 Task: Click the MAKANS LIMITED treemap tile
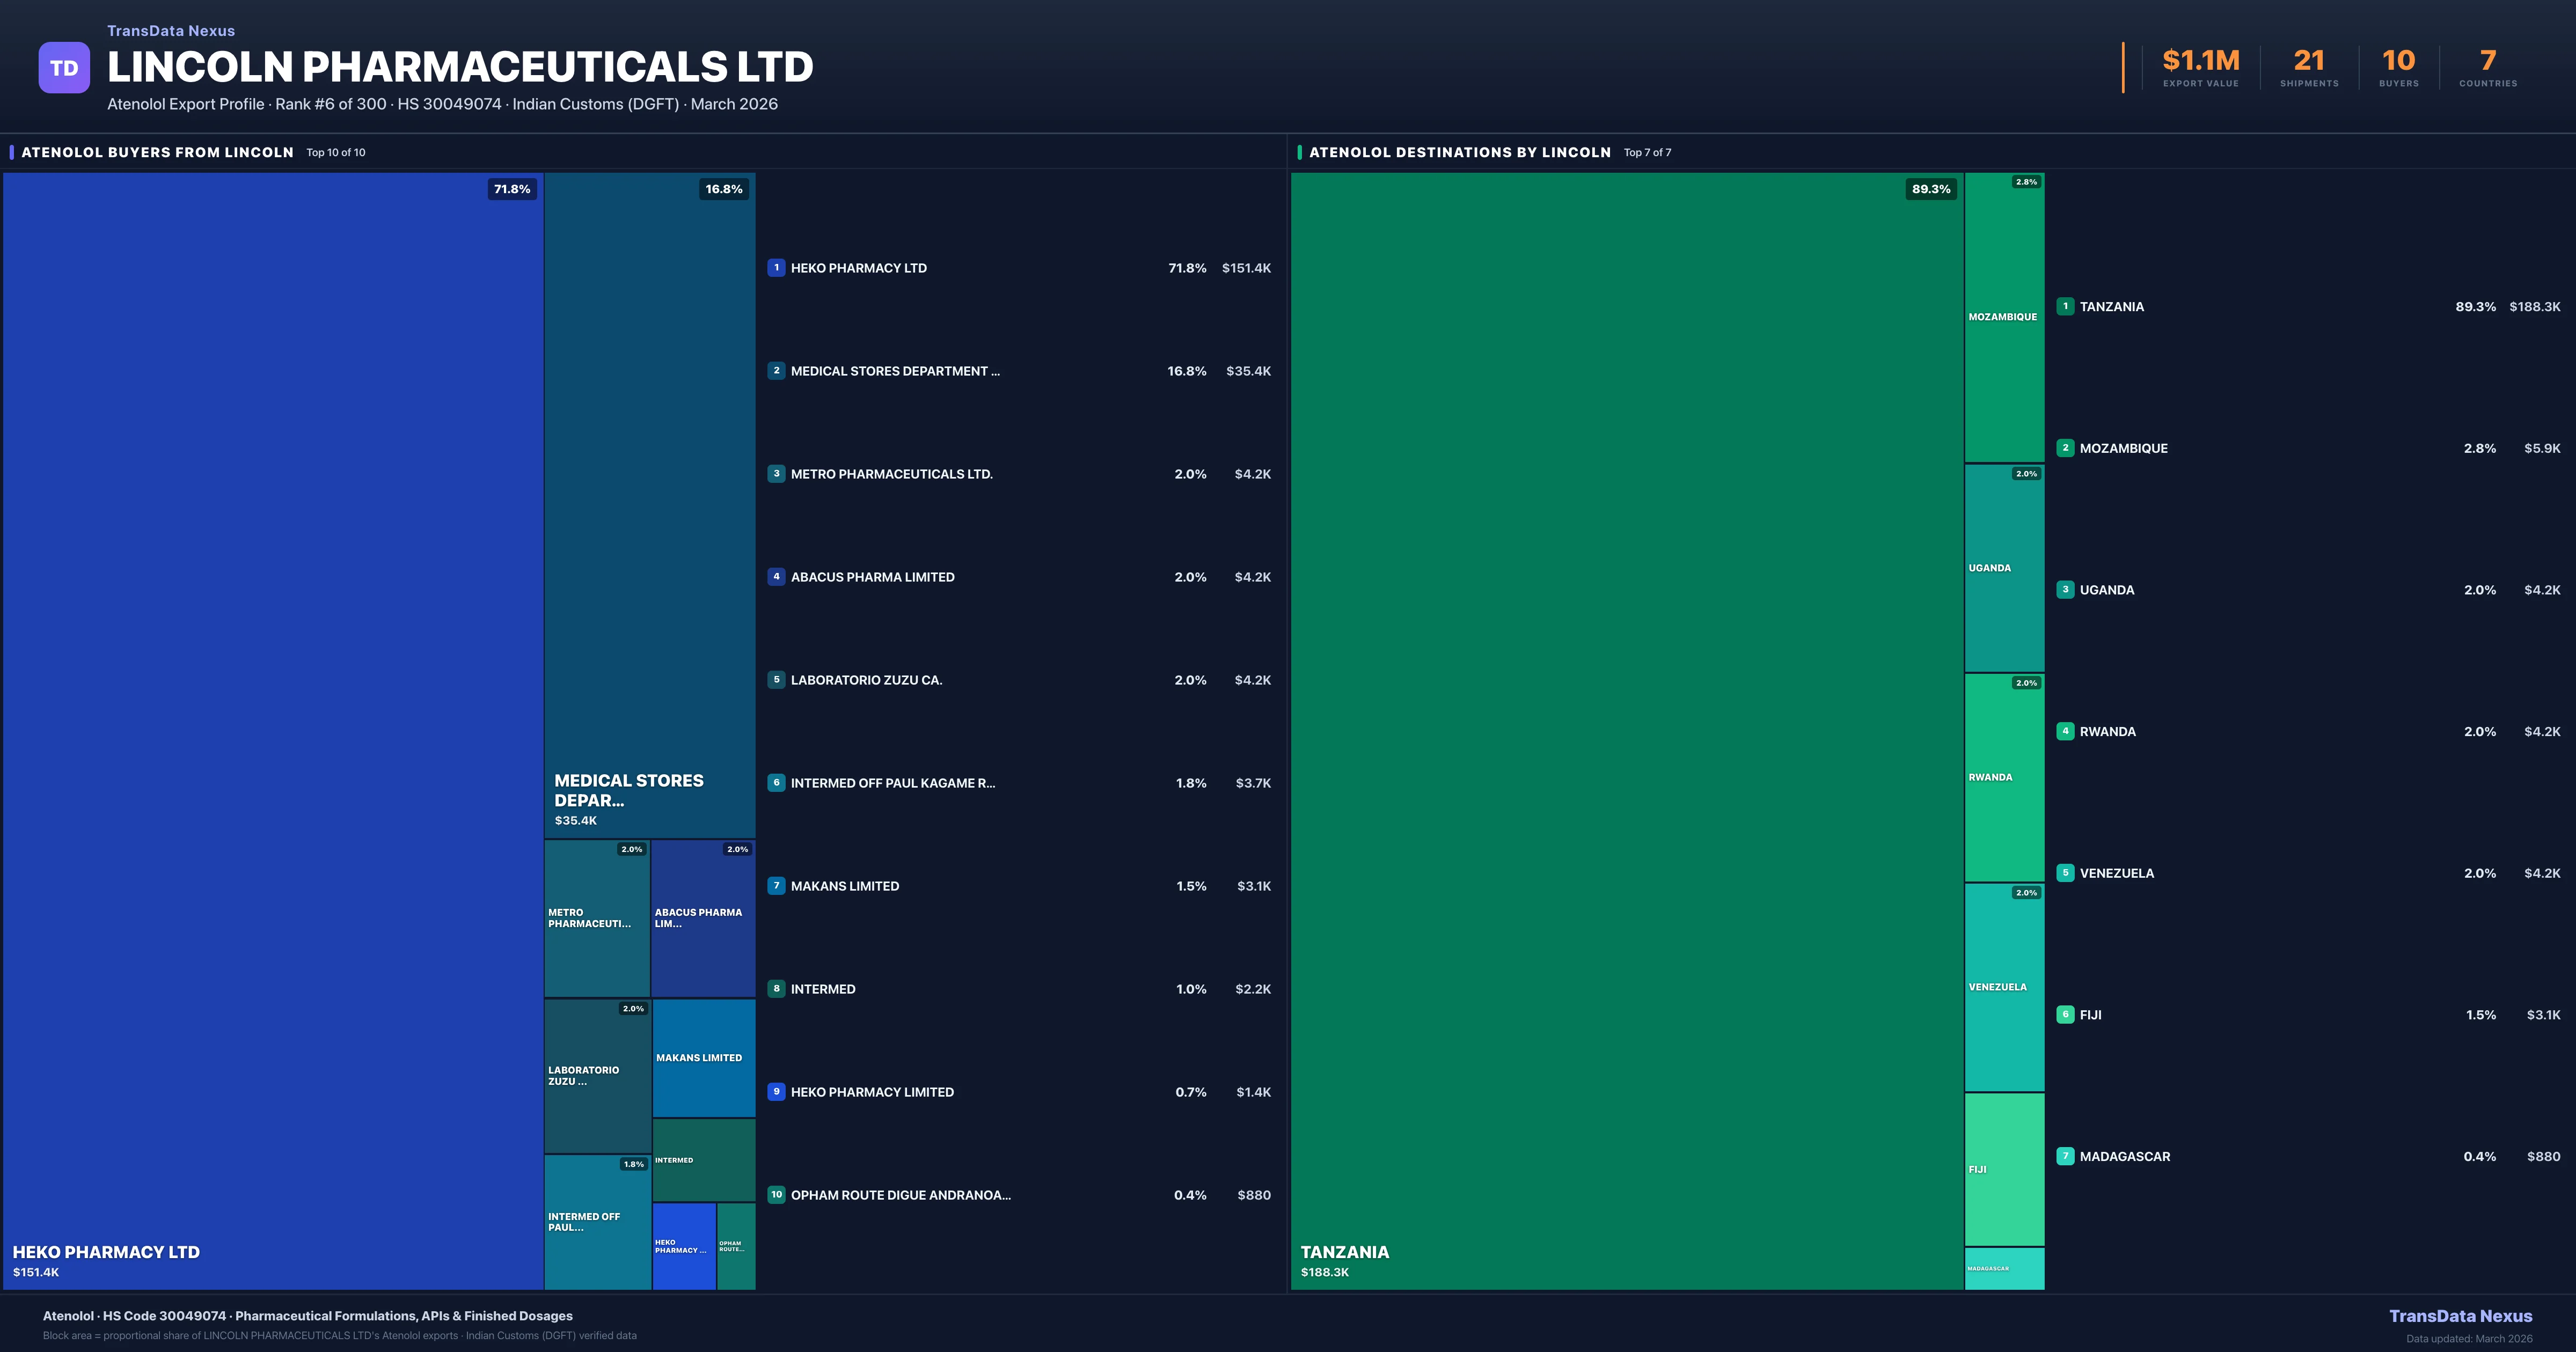click(703, 1058)
